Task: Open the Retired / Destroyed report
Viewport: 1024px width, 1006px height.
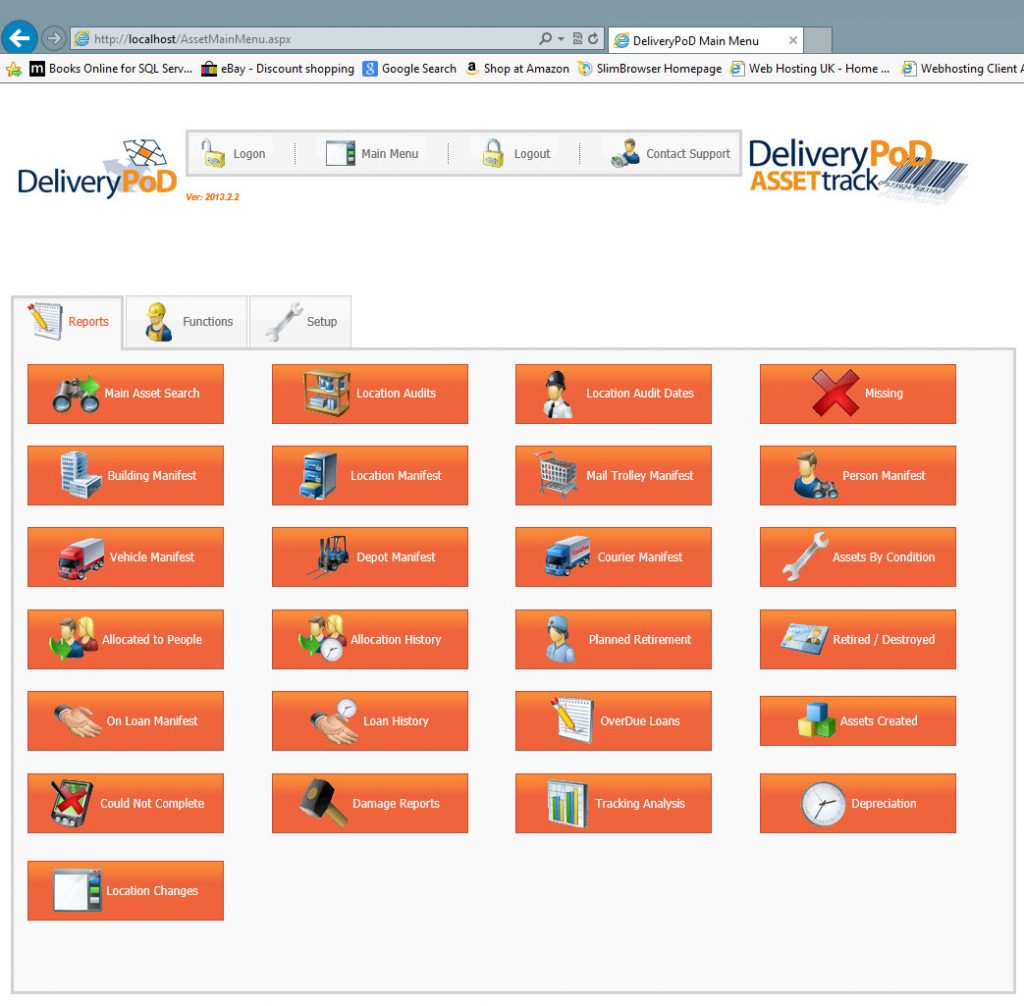Action: (857, 640)
